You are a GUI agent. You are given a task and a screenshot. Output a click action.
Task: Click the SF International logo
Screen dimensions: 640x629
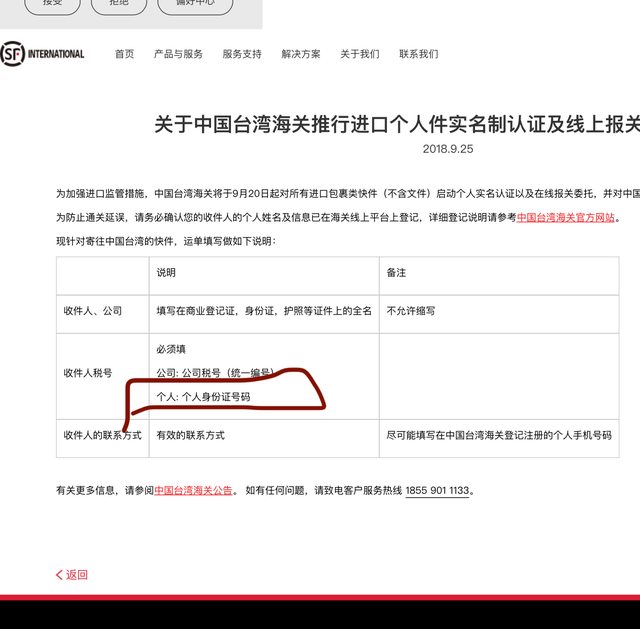[43, 53]
